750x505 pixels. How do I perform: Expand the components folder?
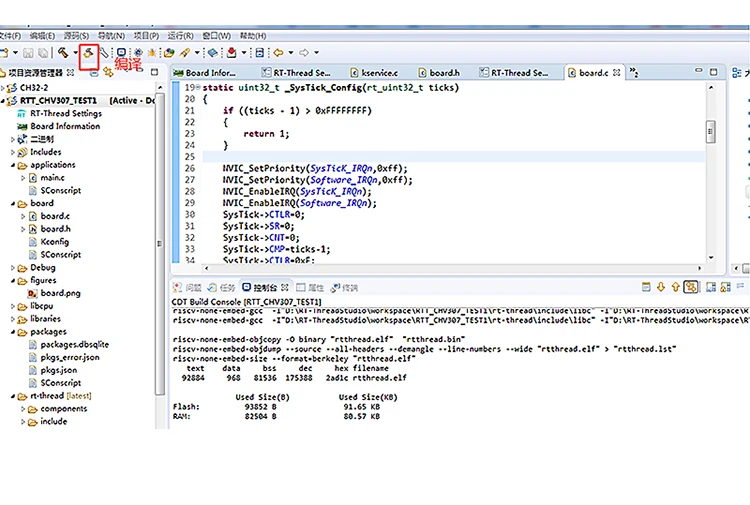[x=23, y=409]
